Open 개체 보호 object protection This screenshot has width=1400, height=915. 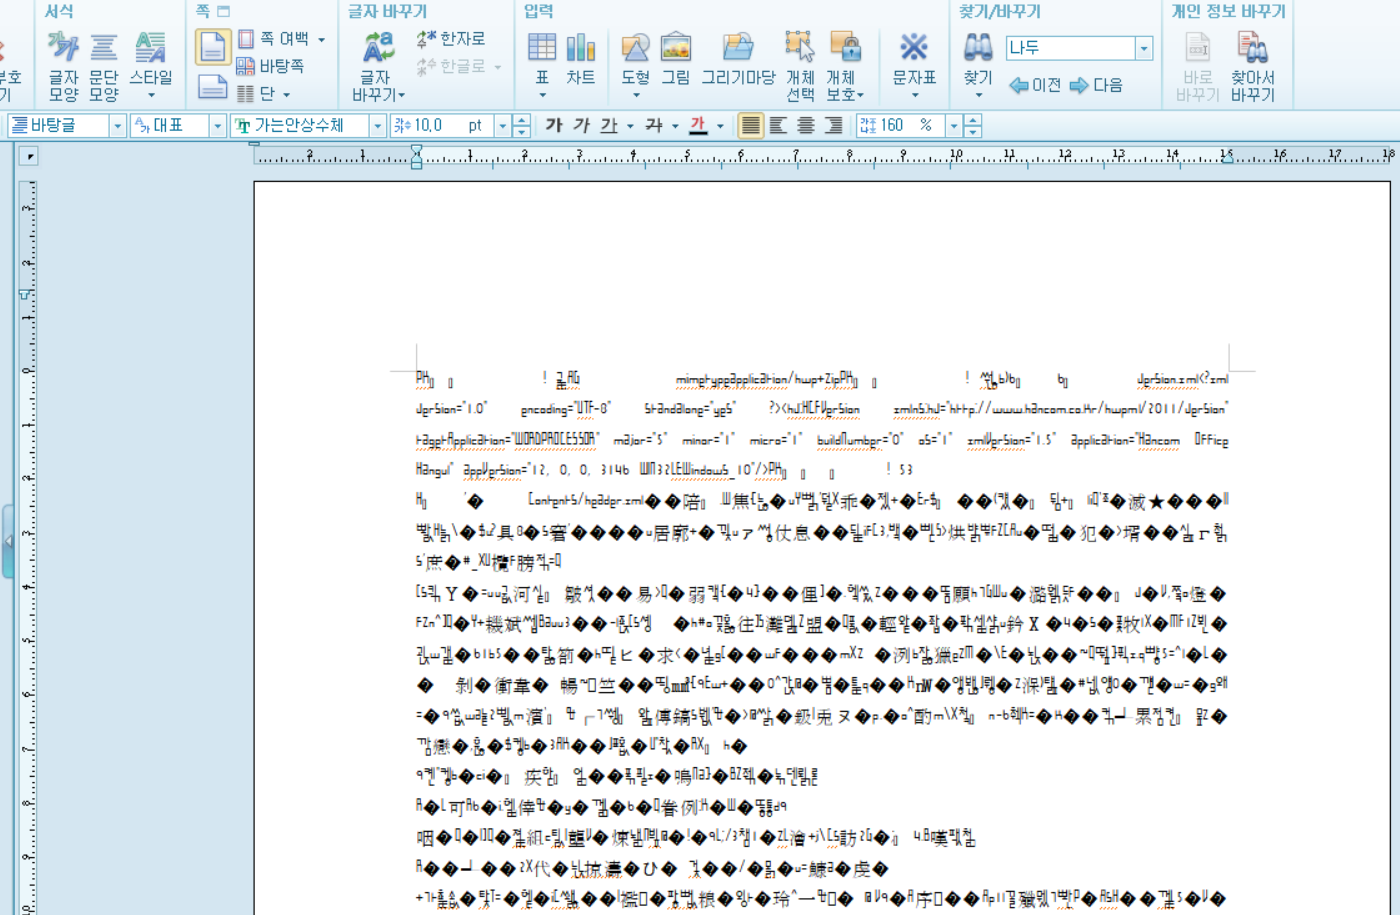click(x=844, y=66)
